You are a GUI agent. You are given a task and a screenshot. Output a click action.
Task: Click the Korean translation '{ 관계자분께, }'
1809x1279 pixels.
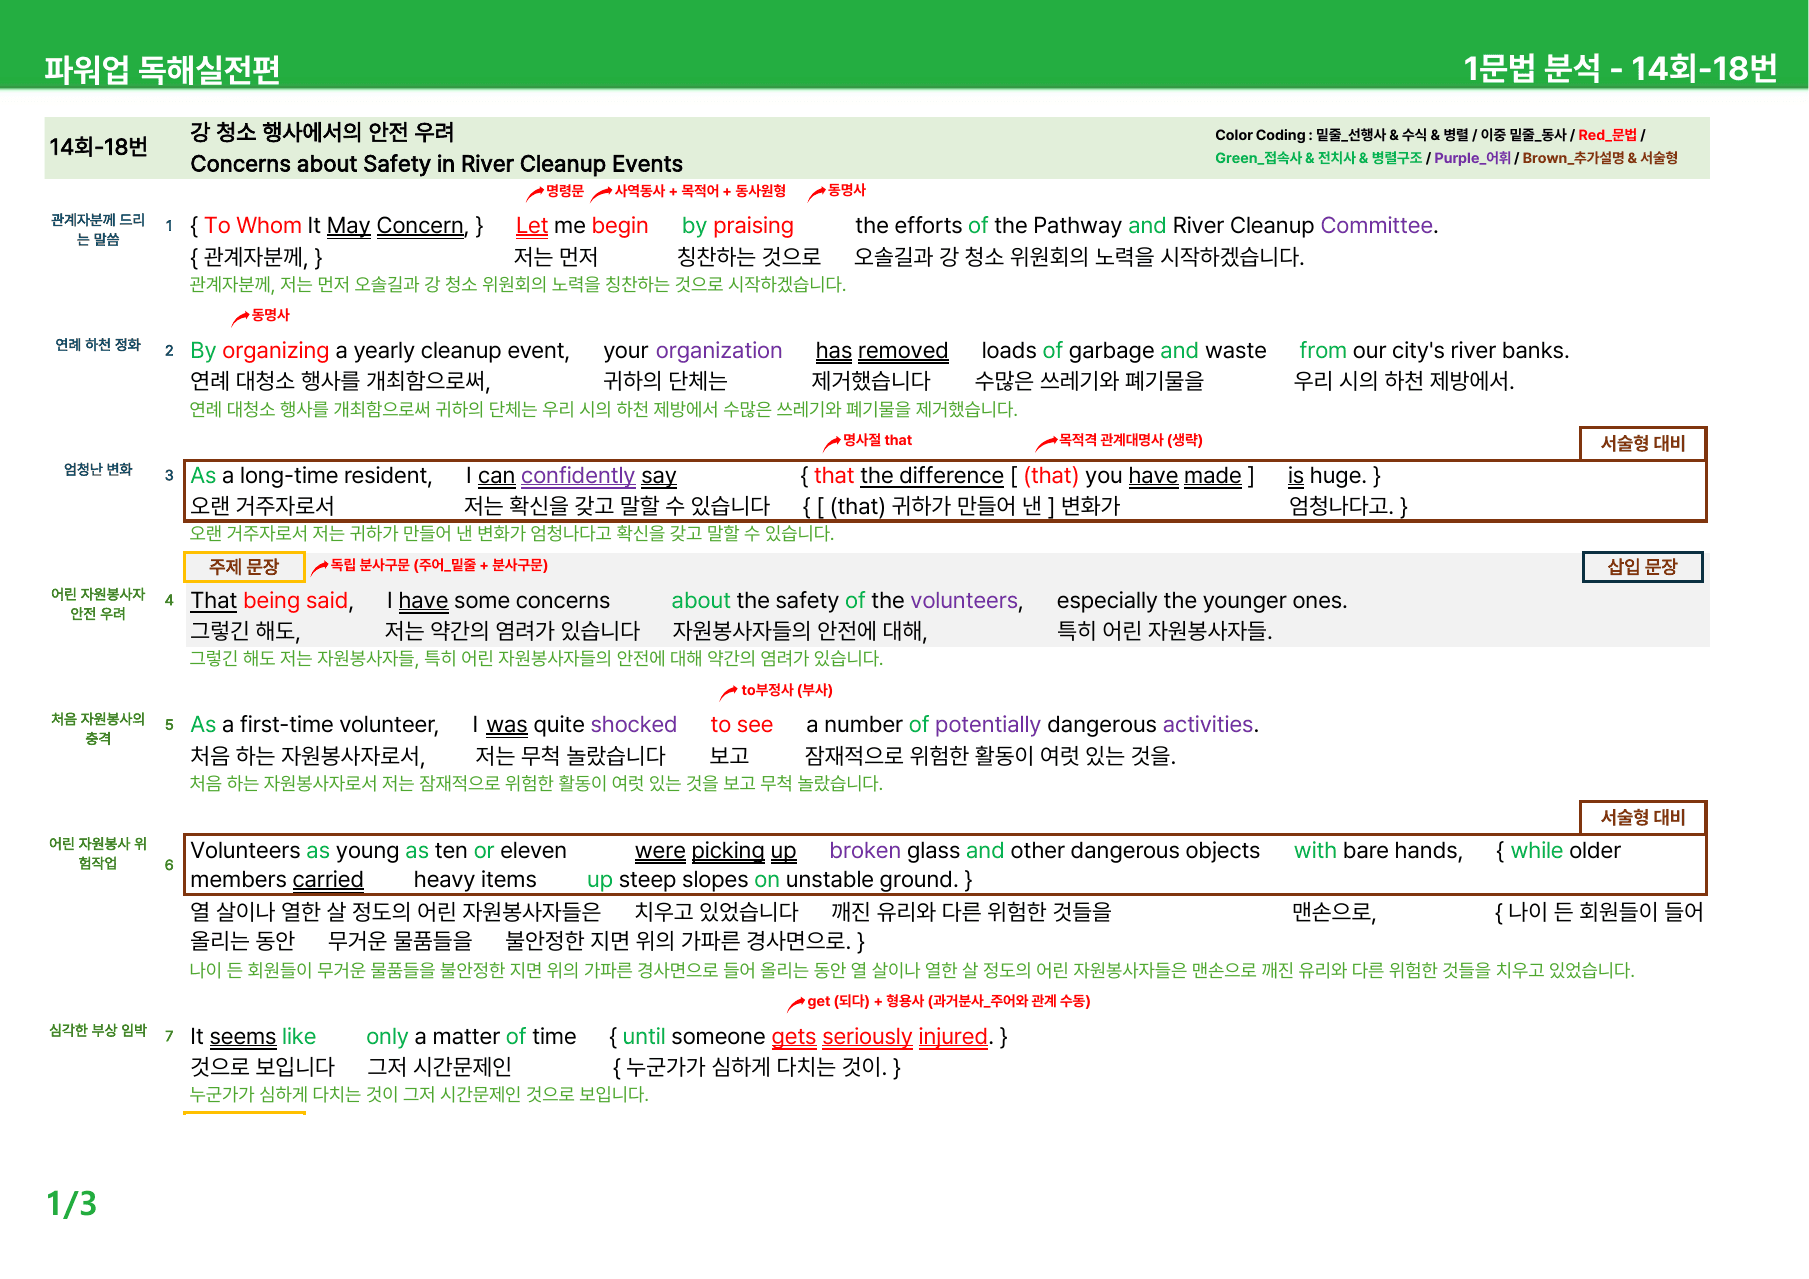coord(256,257)
